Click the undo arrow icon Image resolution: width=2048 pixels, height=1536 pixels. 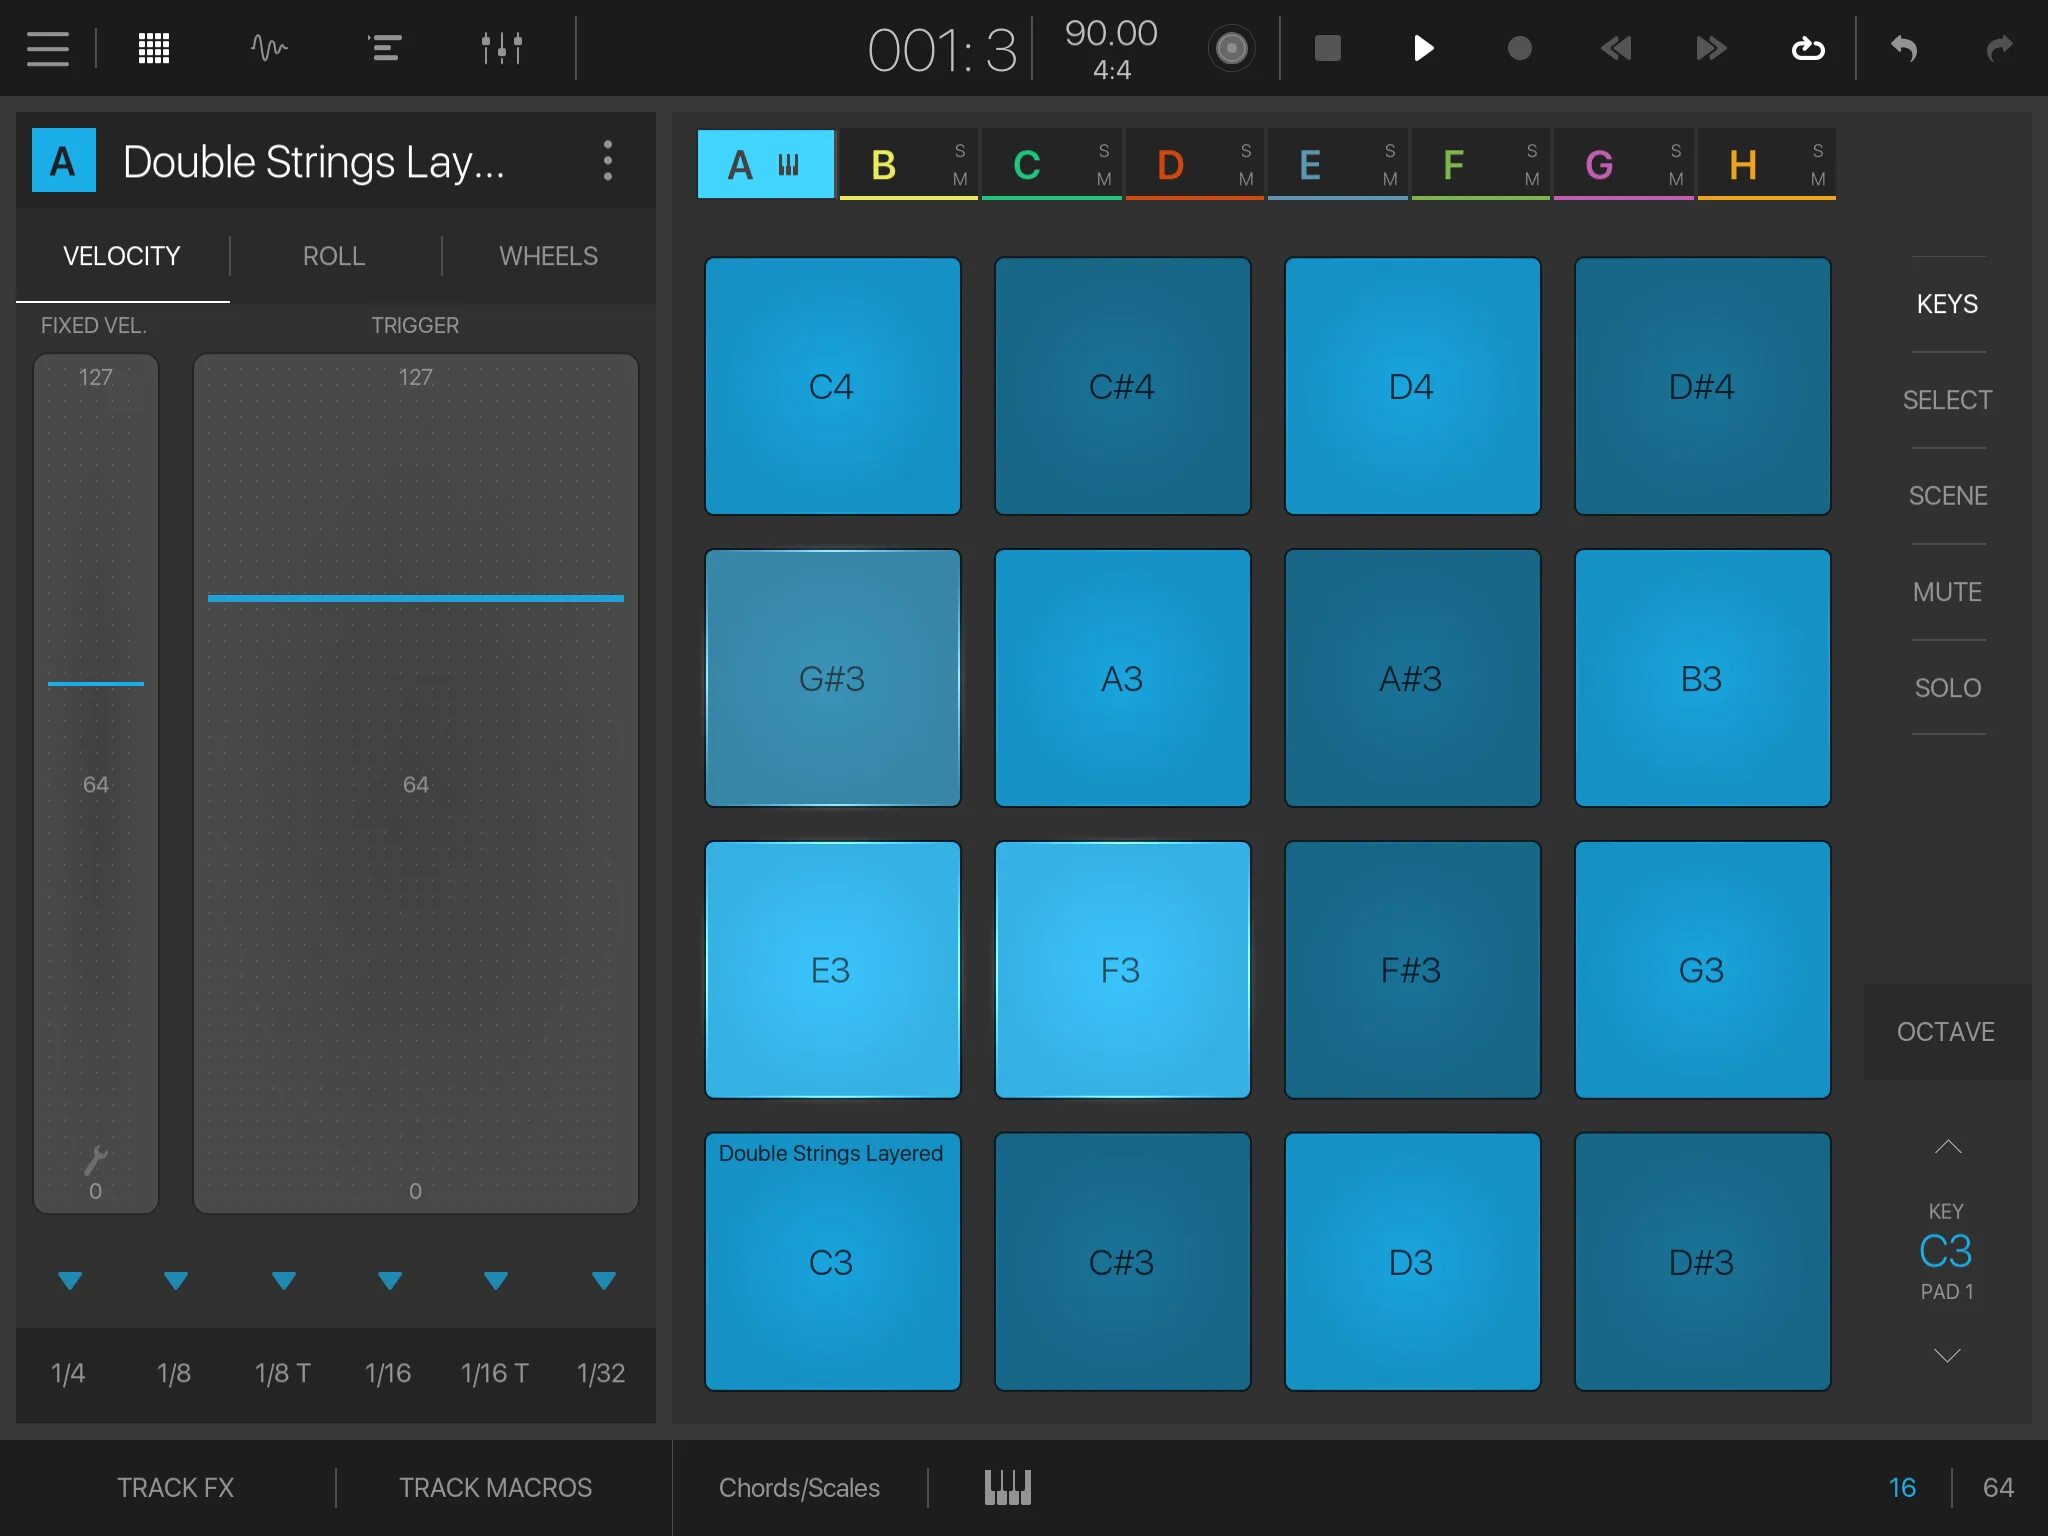tap(1903, 48)
